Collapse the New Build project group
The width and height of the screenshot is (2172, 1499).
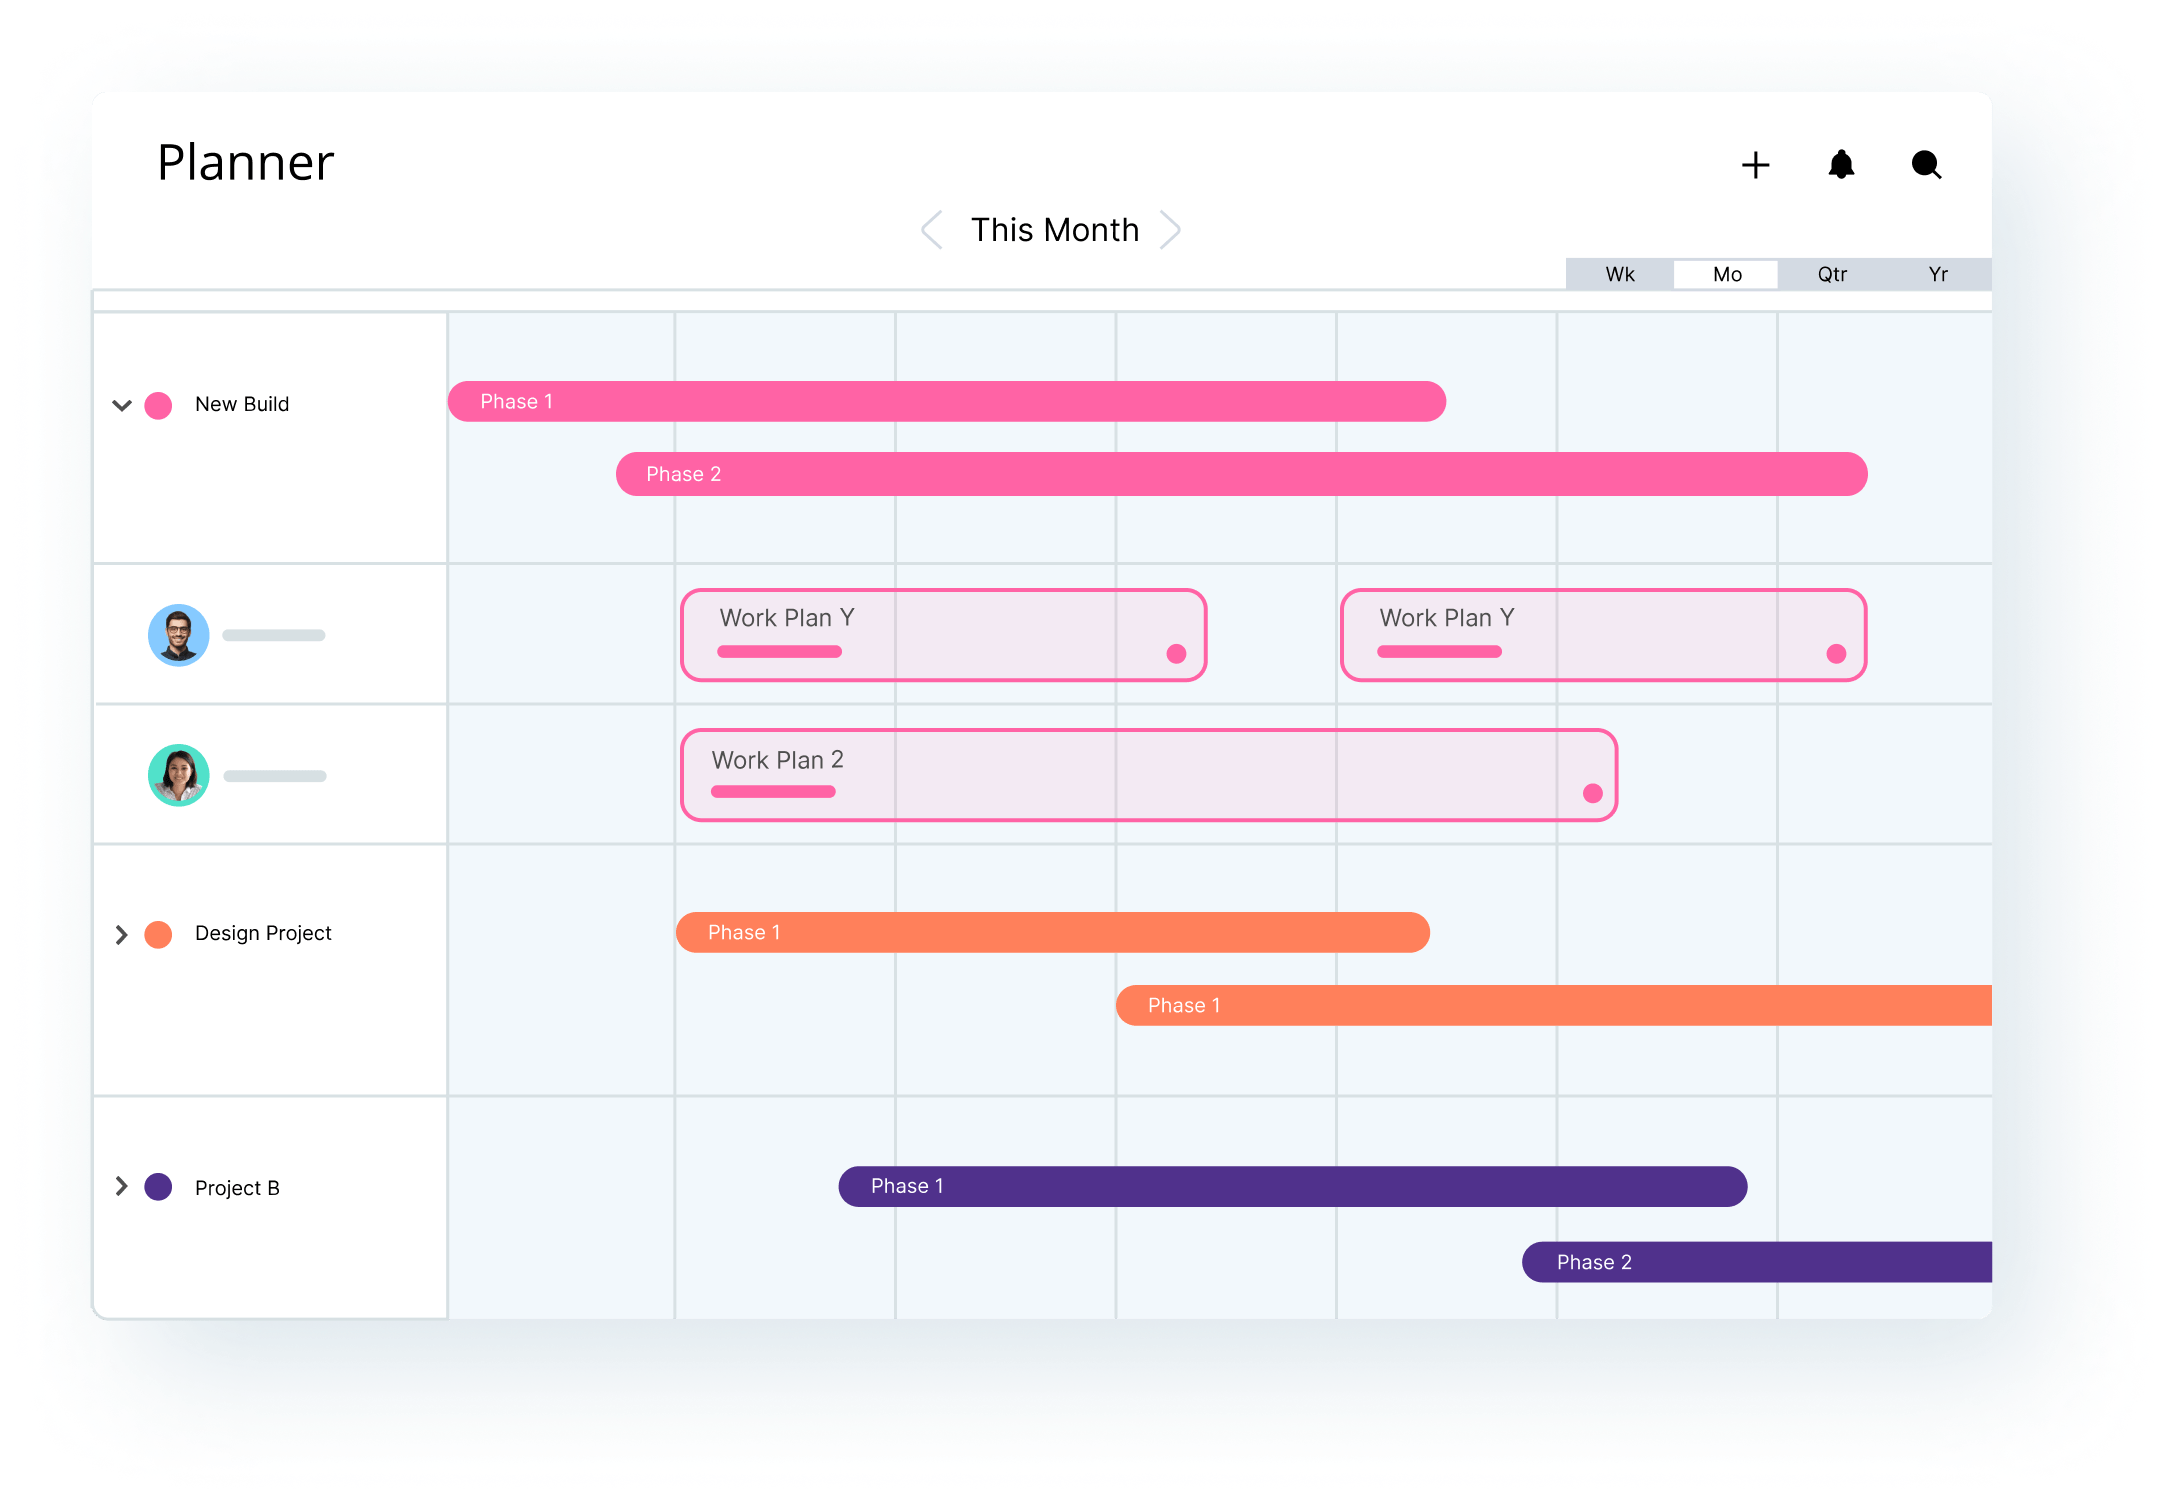point(121,404)
